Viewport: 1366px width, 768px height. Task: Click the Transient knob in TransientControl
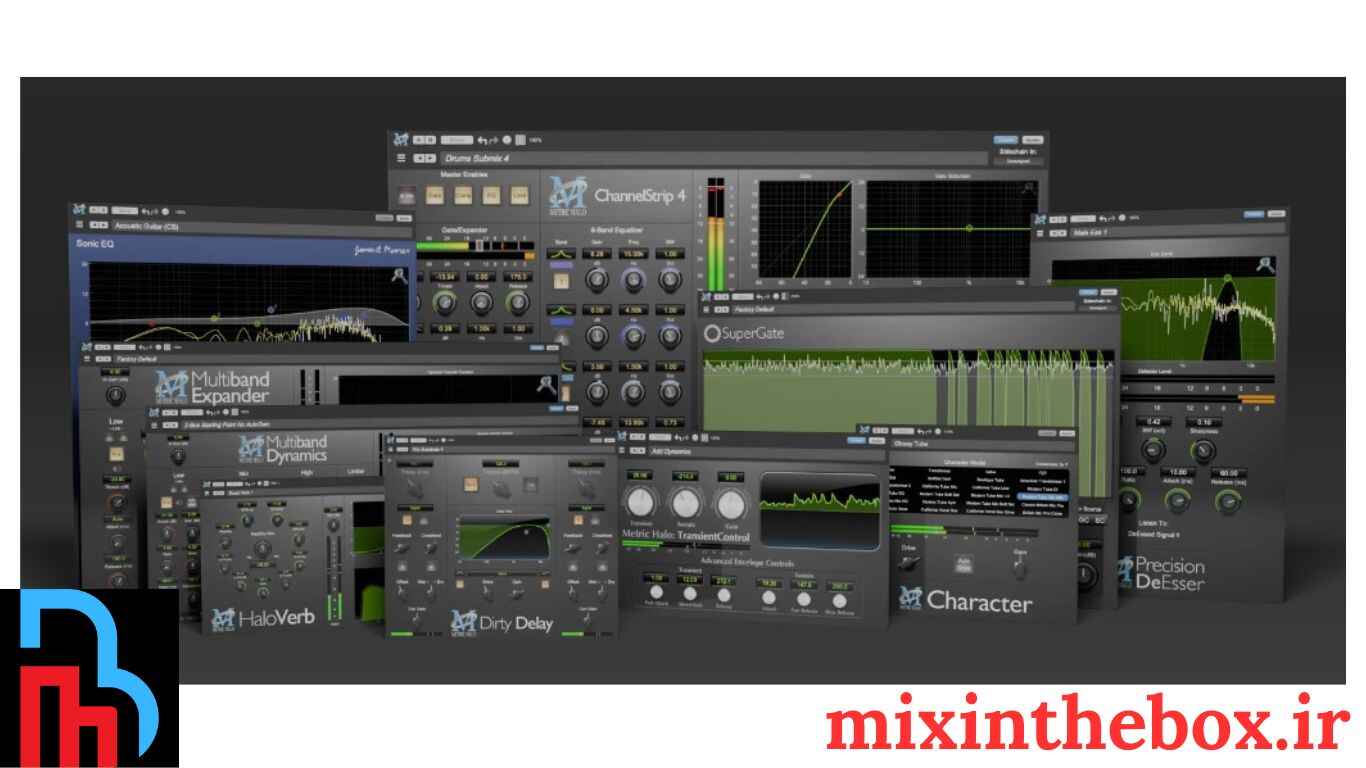click(639, 503)
